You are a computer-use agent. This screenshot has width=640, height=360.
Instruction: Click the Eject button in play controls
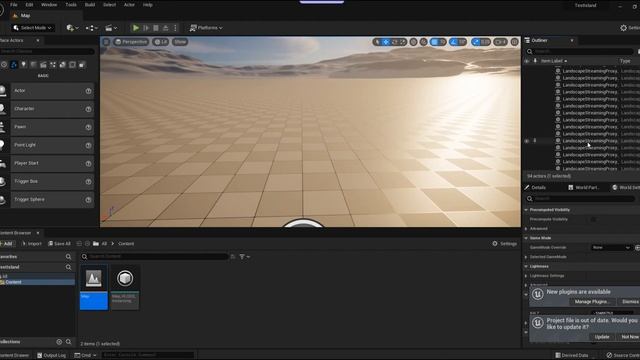click(165, 28)
